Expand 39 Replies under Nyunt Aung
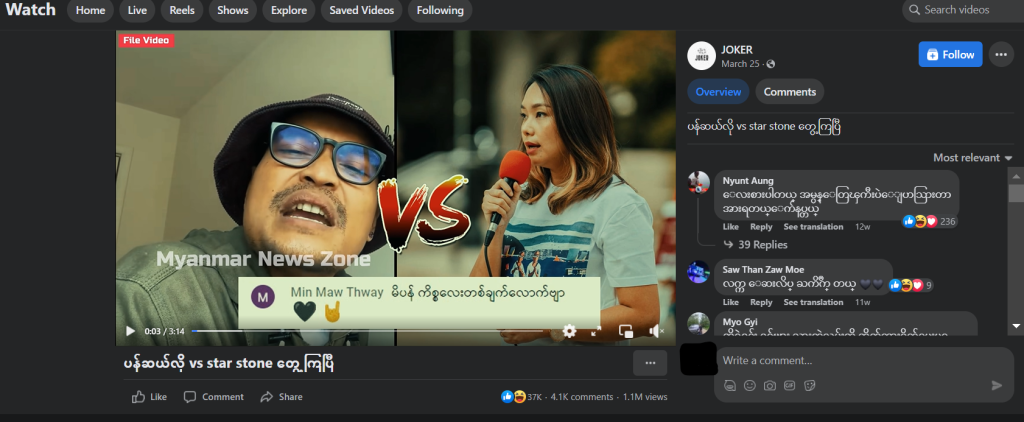Image resolution: width=1024 pixels, height=422 pixels. (x=761, y=245)
